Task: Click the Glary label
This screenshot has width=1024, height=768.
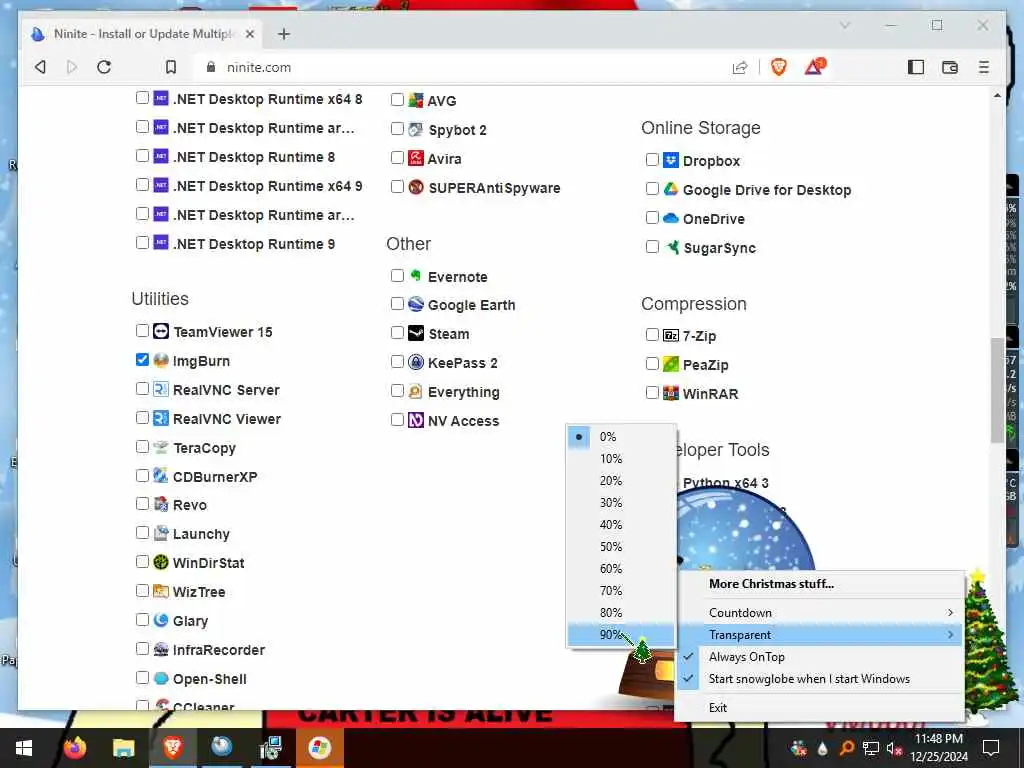Action: pos(190,621)
